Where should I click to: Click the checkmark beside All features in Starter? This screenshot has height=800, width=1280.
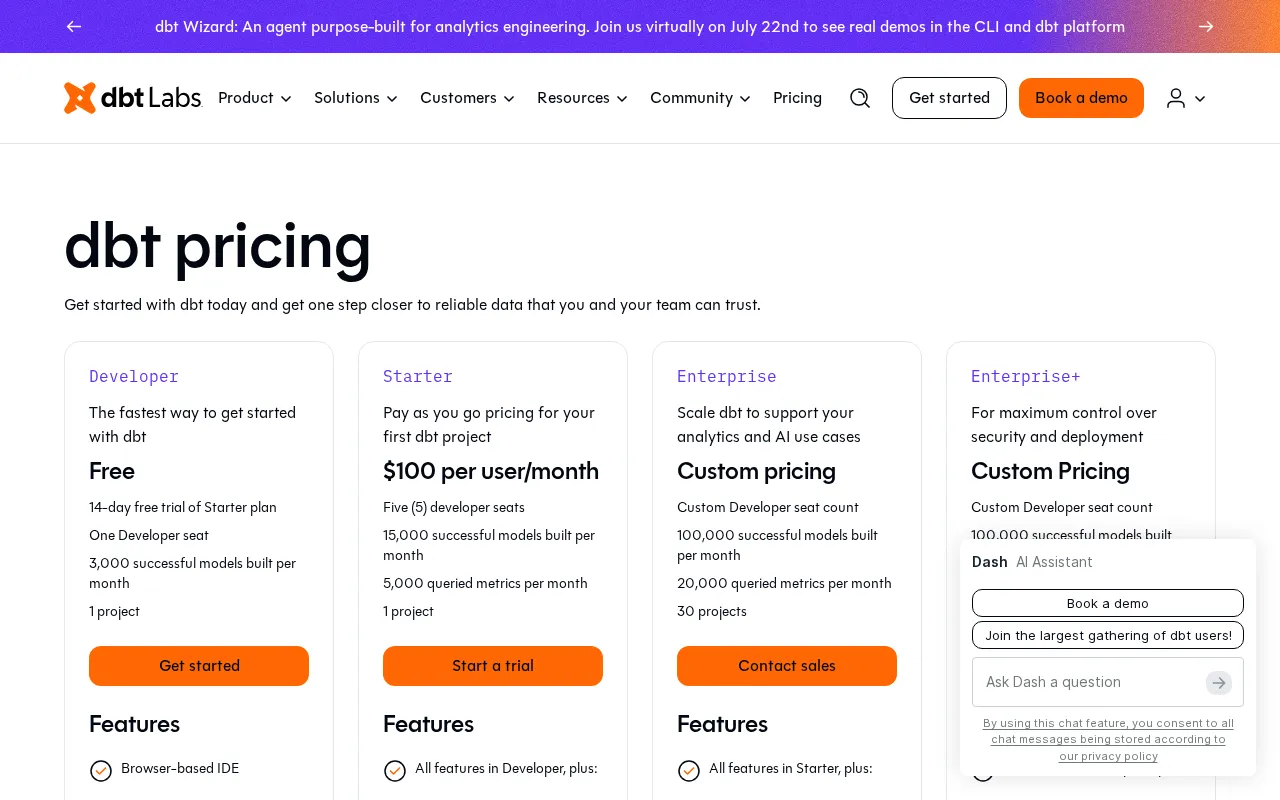(689, 770)
